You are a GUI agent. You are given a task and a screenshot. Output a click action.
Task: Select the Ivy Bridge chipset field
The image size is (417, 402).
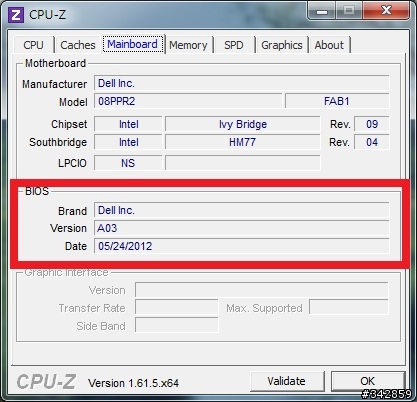click(x=243, y=124)
